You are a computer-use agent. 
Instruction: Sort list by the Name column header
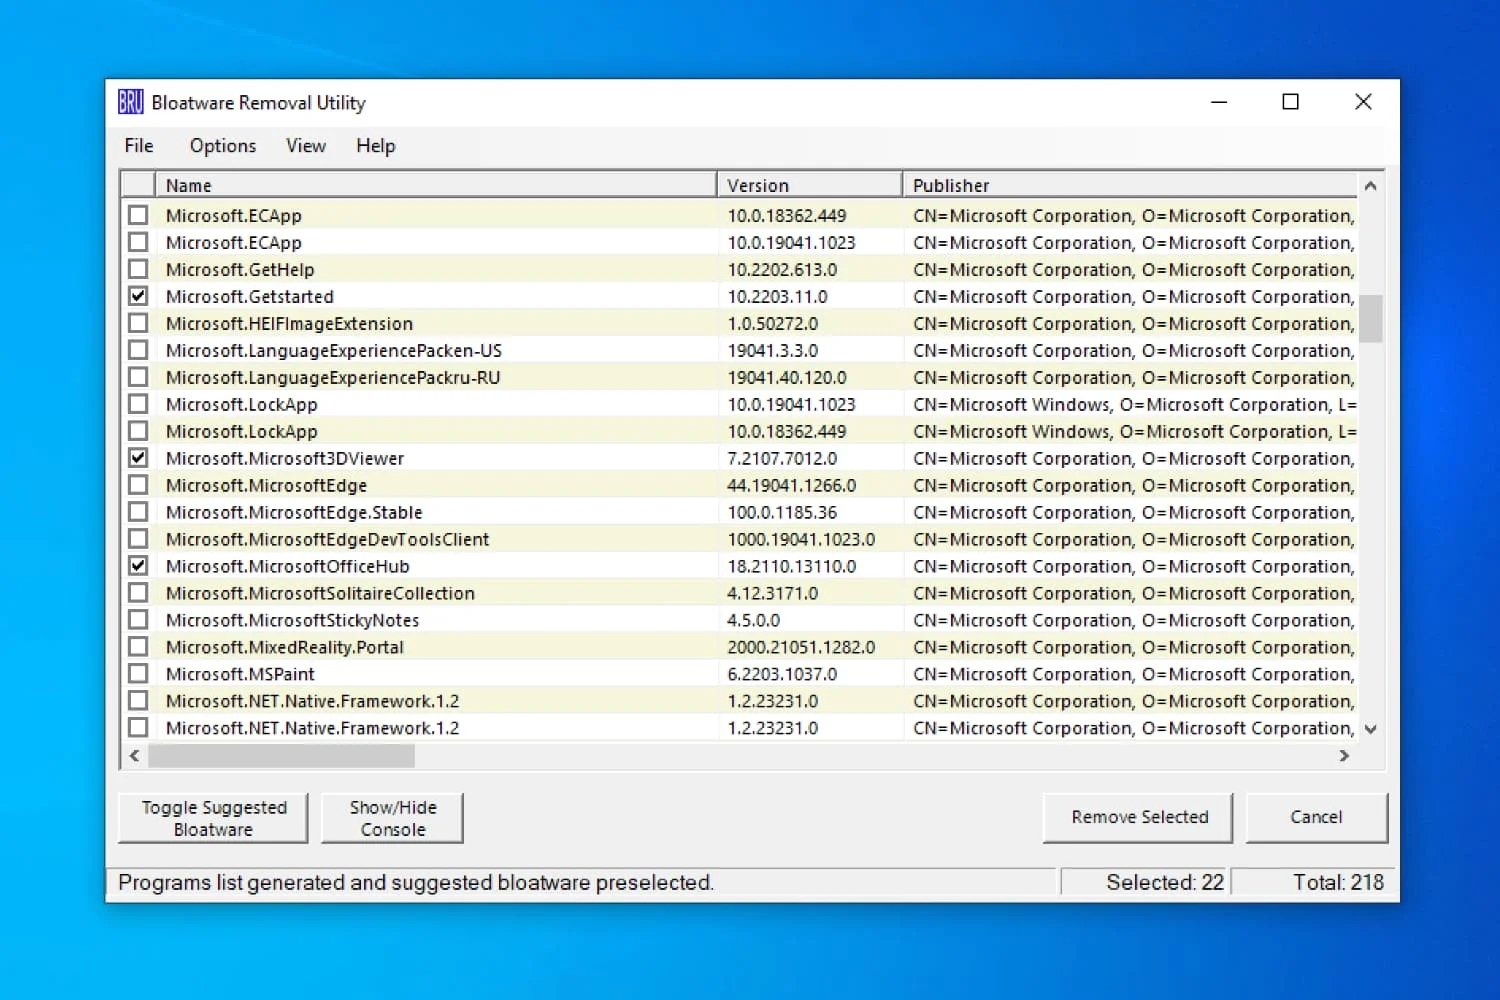tap(436, 185)
